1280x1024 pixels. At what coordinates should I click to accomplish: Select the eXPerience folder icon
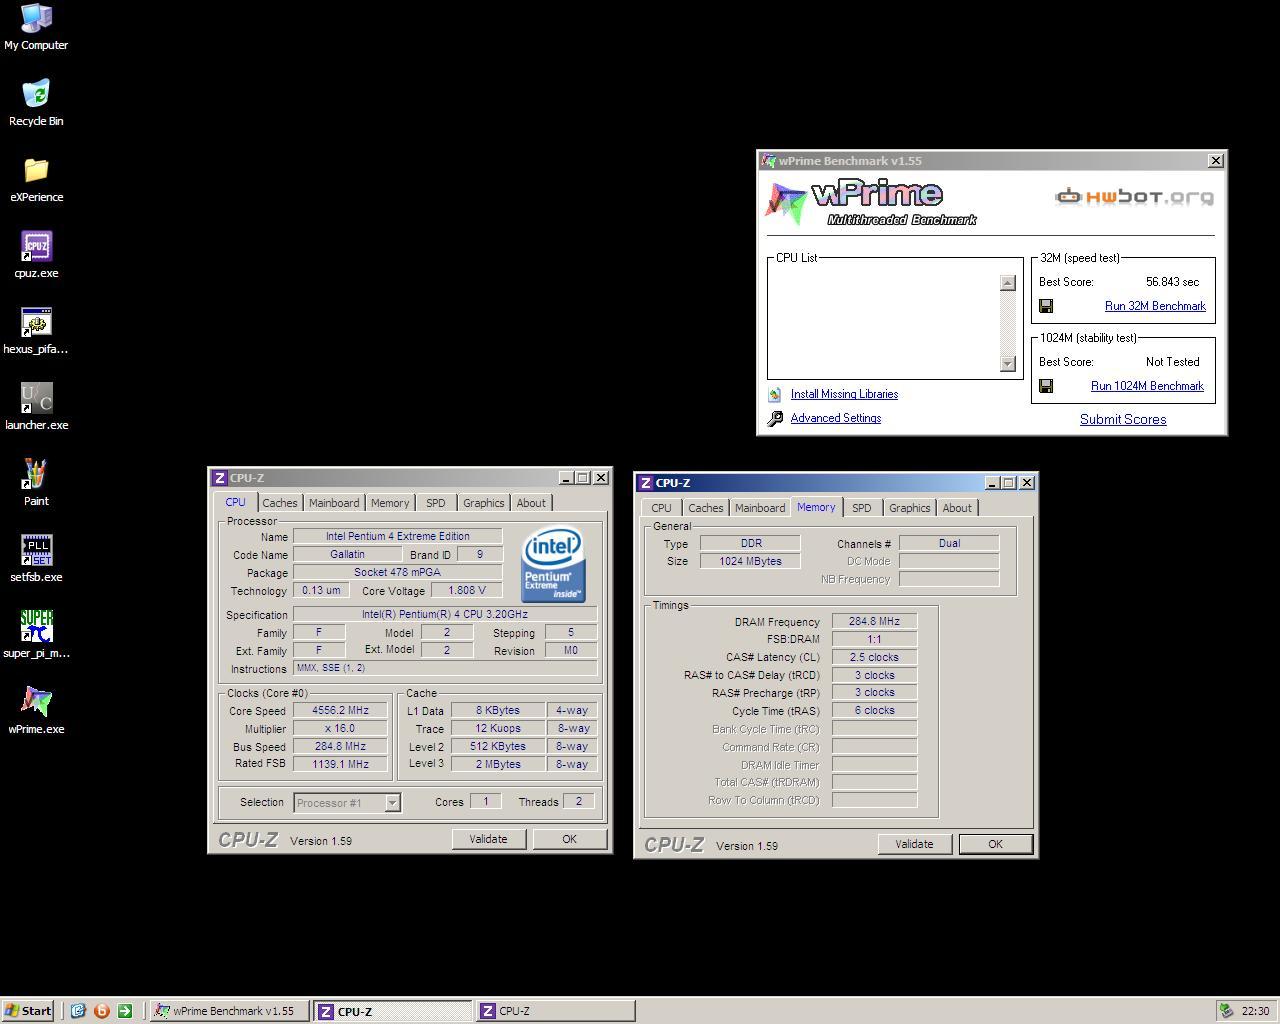pyautogui.click(x=36, y=179)
